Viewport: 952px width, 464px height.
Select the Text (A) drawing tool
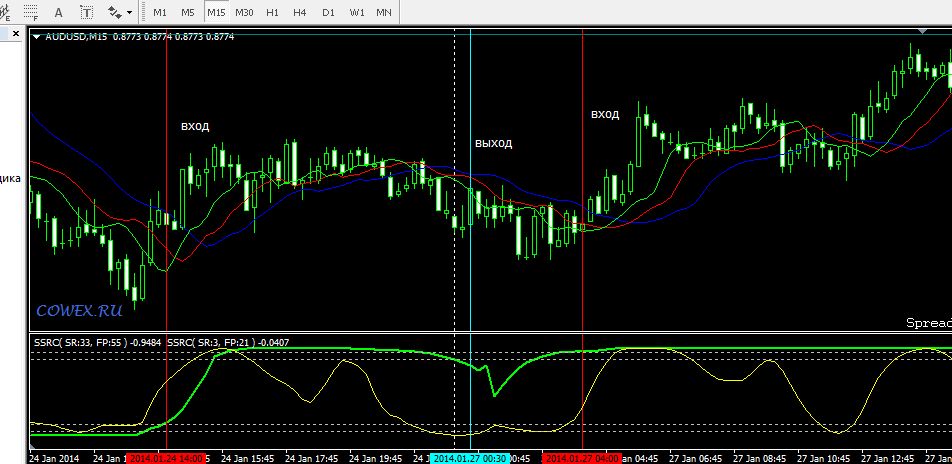58,12
